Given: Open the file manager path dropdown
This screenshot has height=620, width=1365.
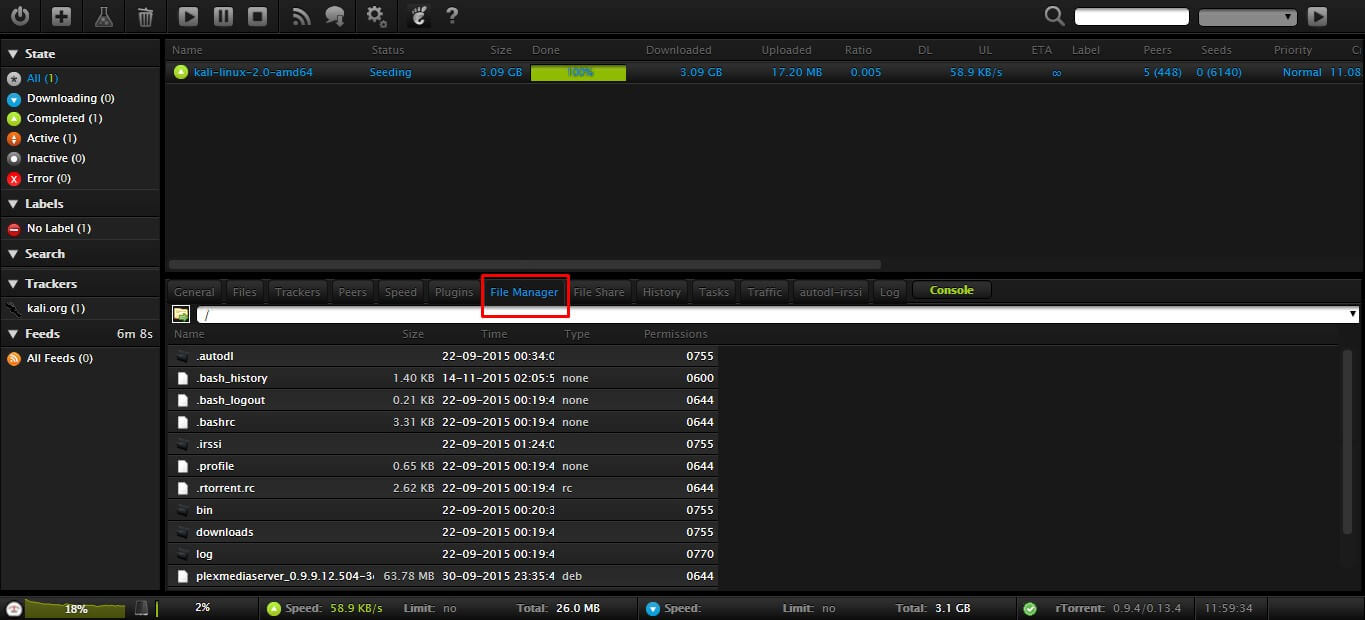Looking at the screenshot, I should 1352,314.
